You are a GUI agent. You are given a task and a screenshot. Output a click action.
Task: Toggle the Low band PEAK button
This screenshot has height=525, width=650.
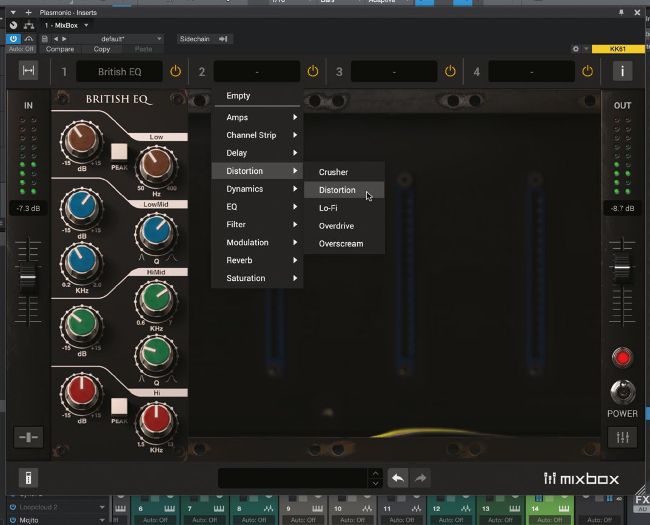coord(119,152)
